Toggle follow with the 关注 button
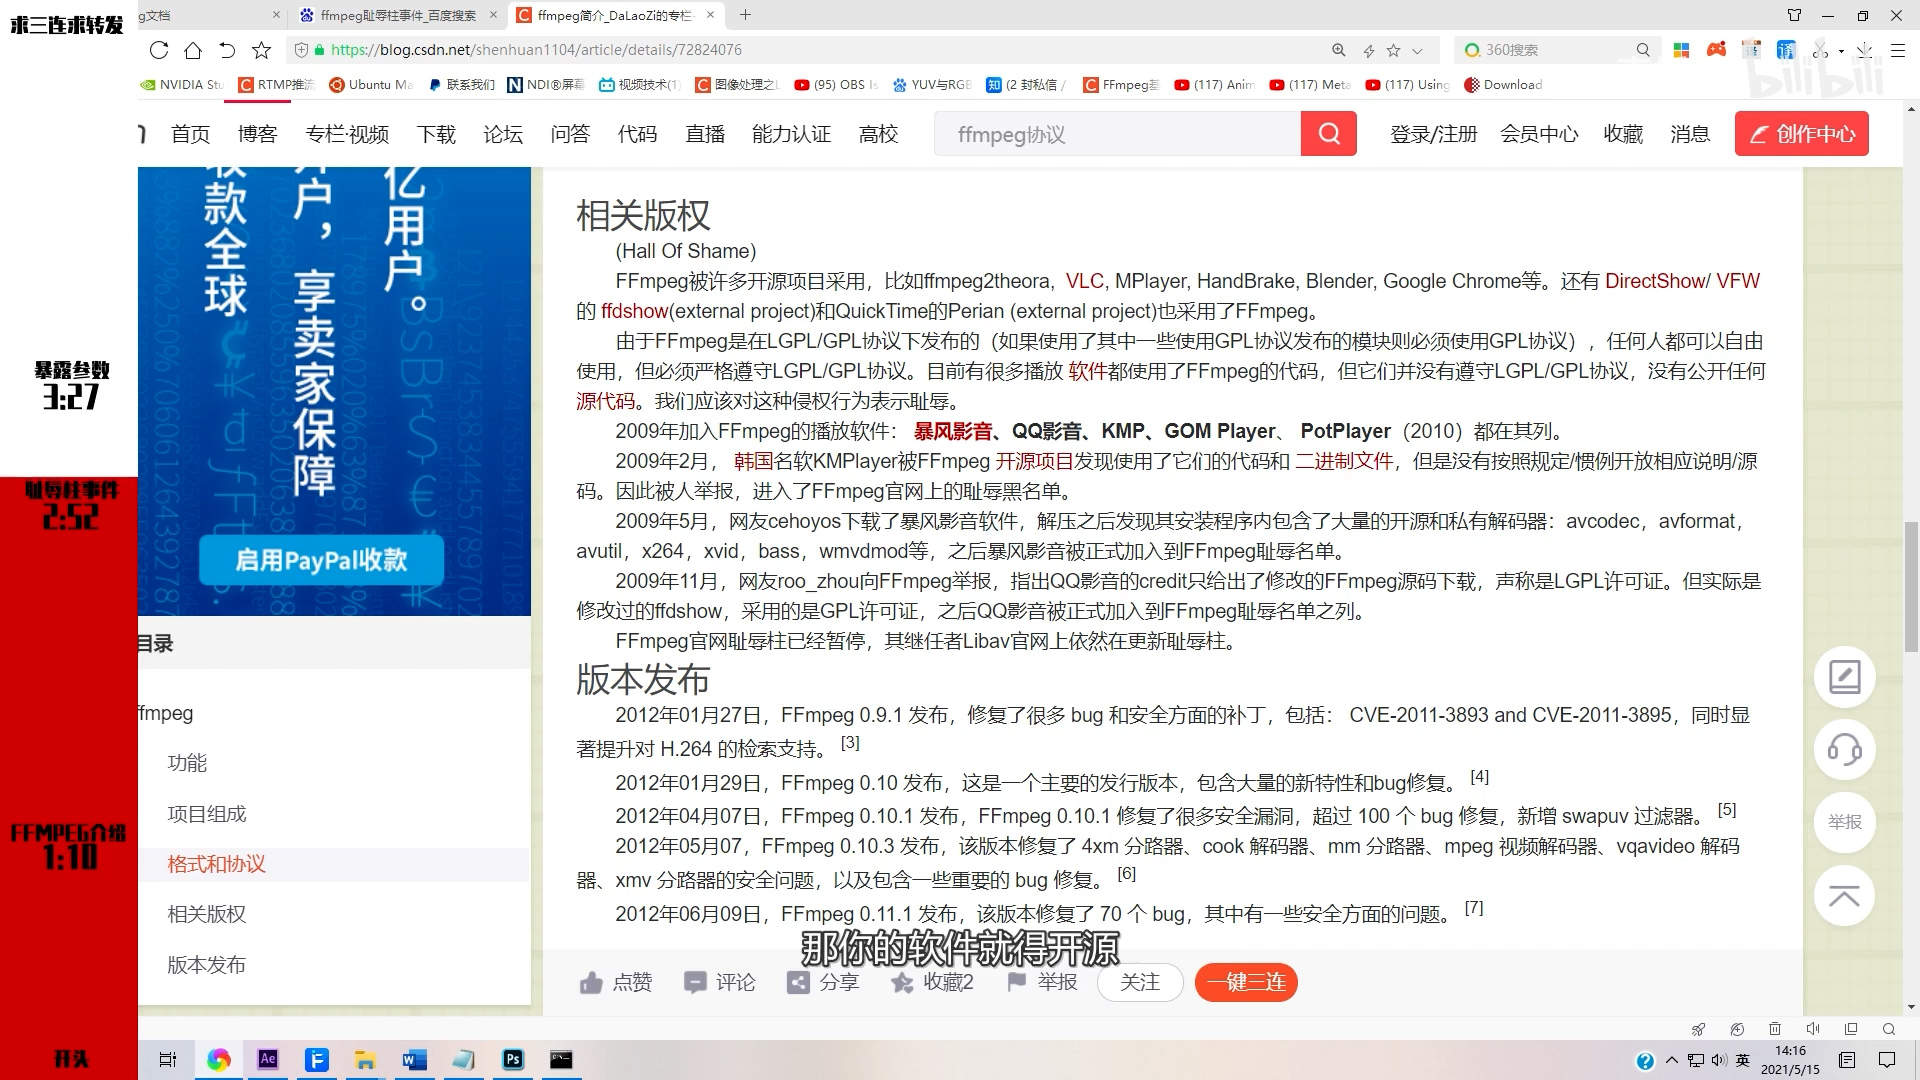Image resolution: width=1920 pixels, height=1080 pixels. [1139, 982]
